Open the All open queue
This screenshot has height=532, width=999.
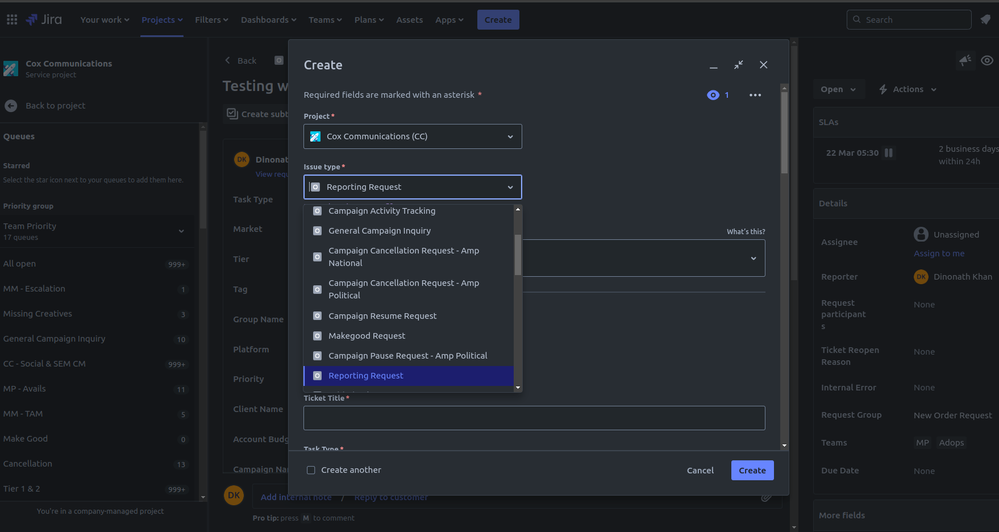click(96, 264)
